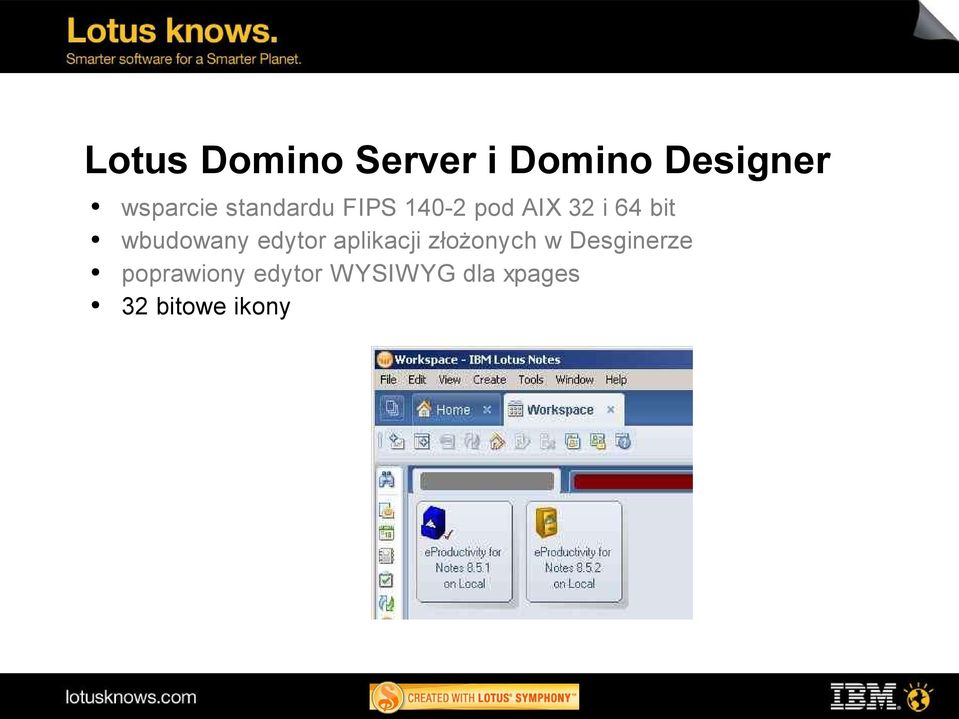Click the lotusknows.com link in the footer
The width and height of the screenshot is (959, 719).
coord(131,697)
